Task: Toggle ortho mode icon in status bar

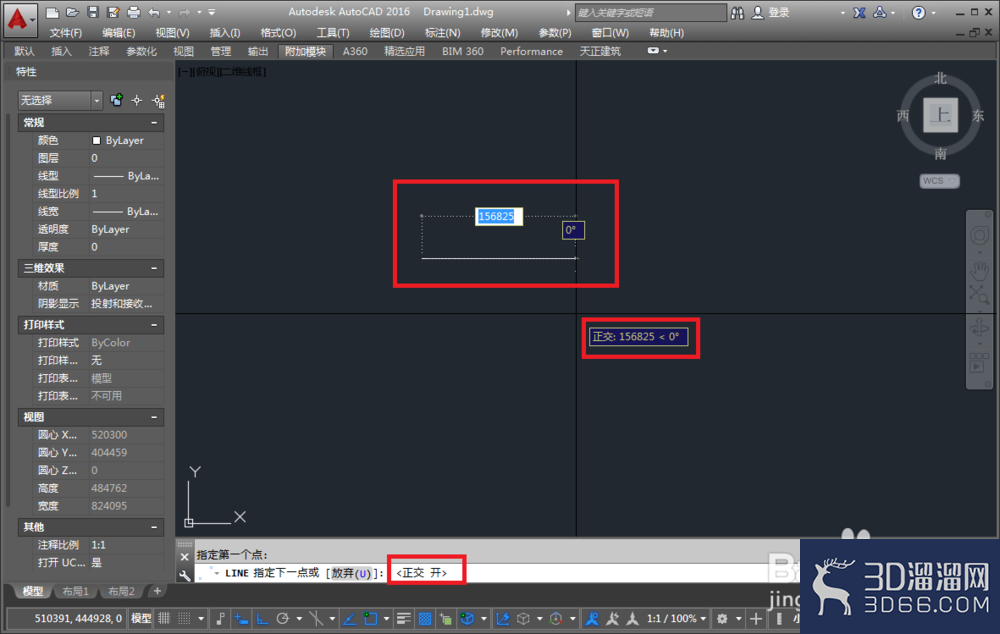Action: 262,618
